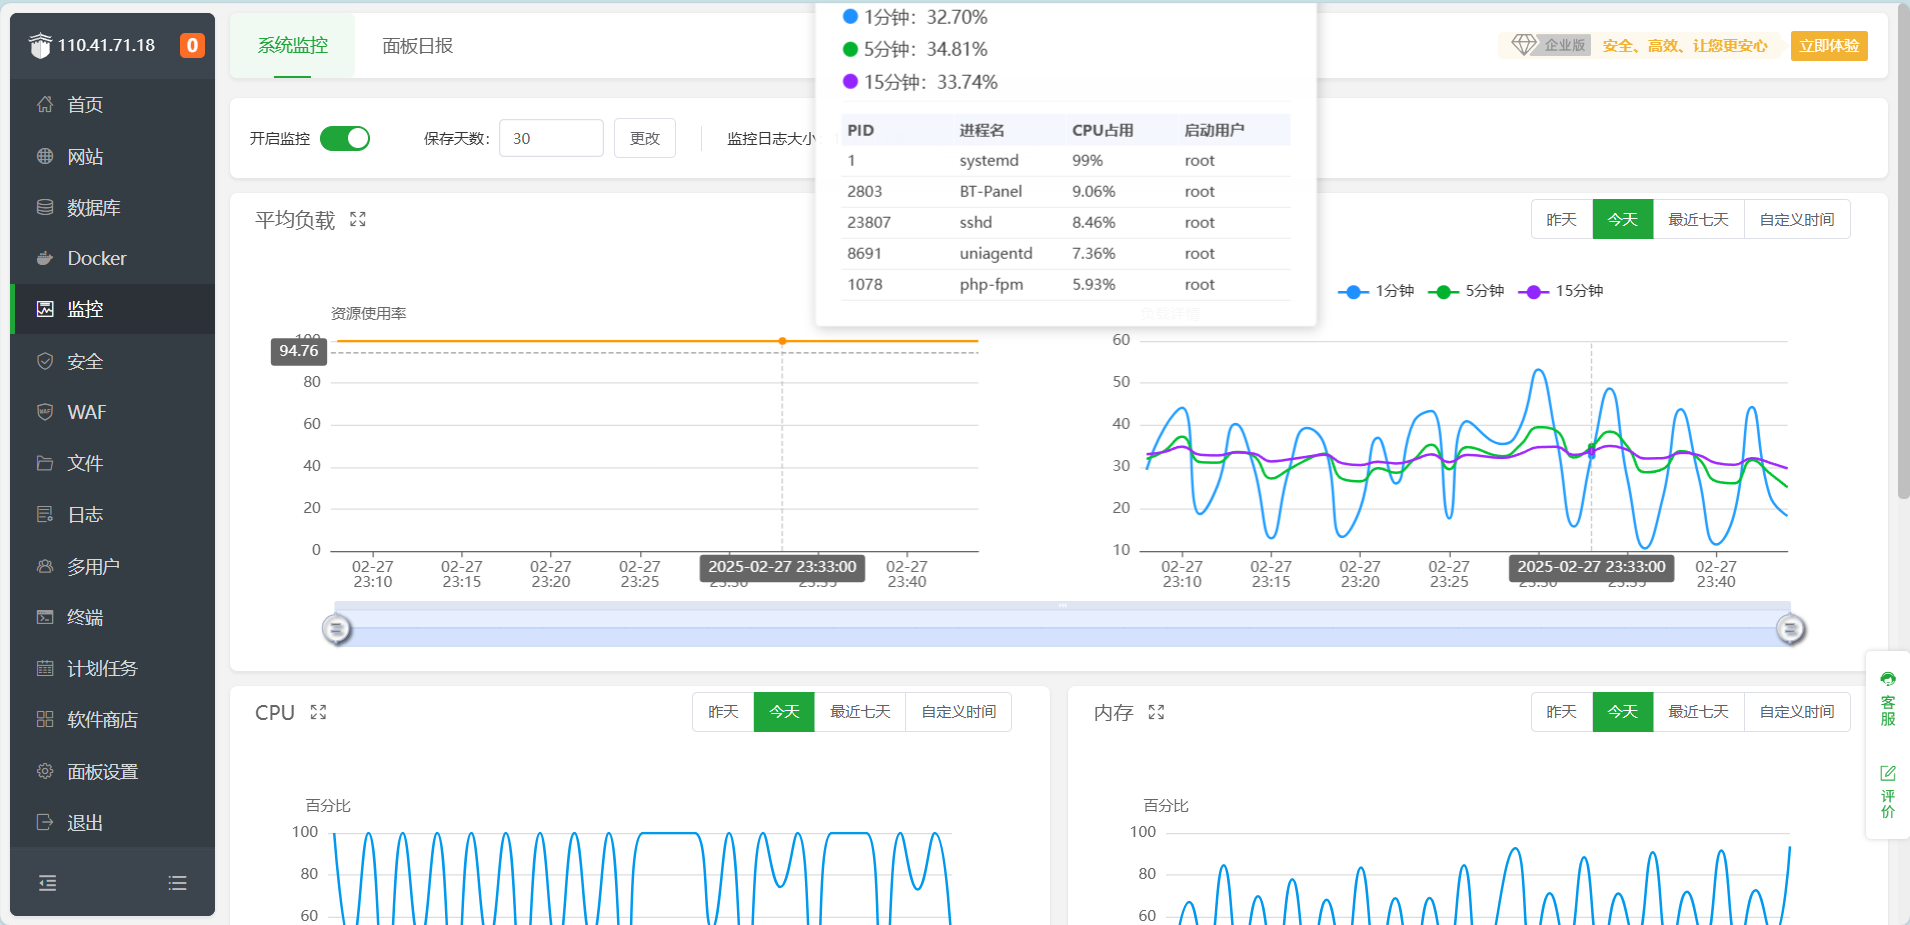Toggle 5分钟 series in legend
Viewport: 1910px width, 925px height.
(1466, 291)
